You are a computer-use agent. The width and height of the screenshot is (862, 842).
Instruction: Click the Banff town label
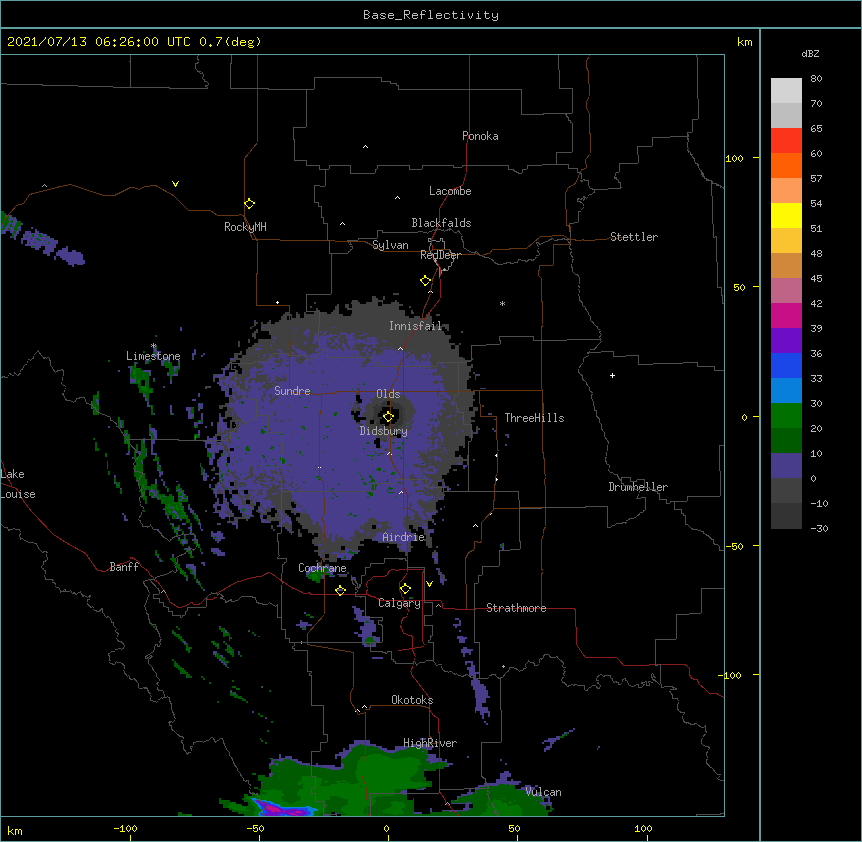(x=124, y=567)
